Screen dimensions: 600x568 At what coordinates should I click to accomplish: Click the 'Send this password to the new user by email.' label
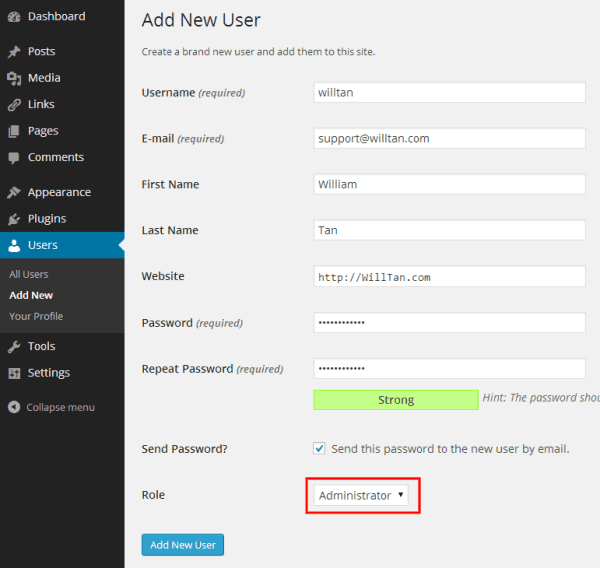pyautogui.click(x=450, y=449)
